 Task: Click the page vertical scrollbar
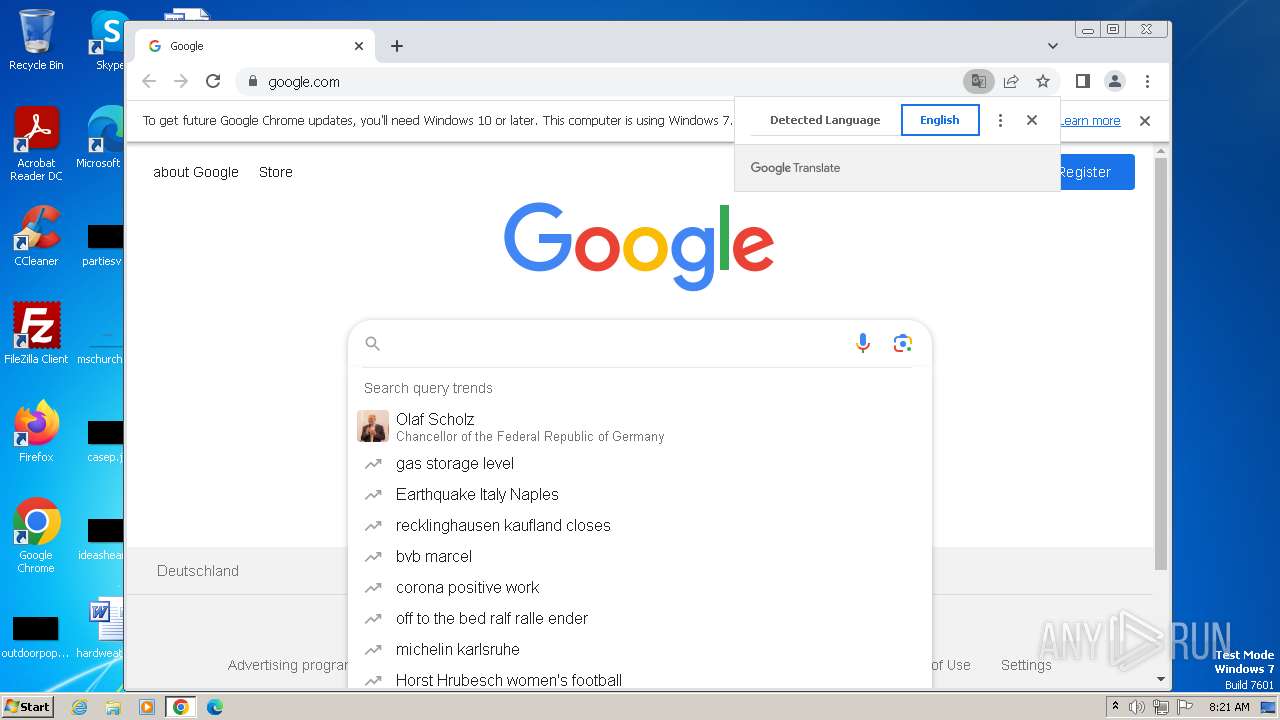1160,364
